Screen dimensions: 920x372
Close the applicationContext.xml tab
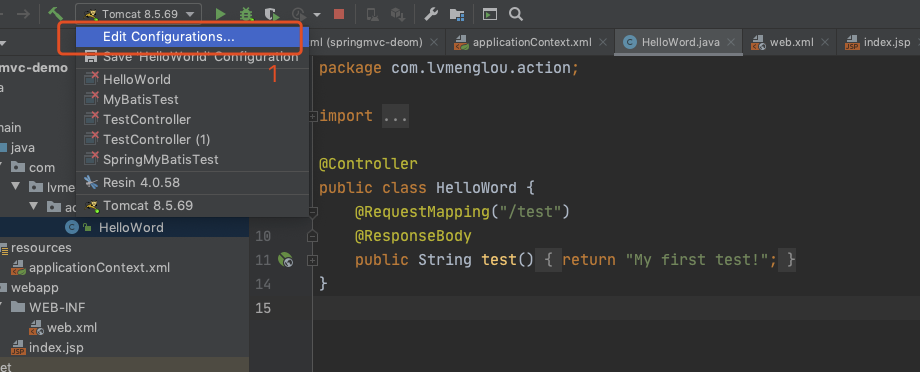(x=603, y=42)
